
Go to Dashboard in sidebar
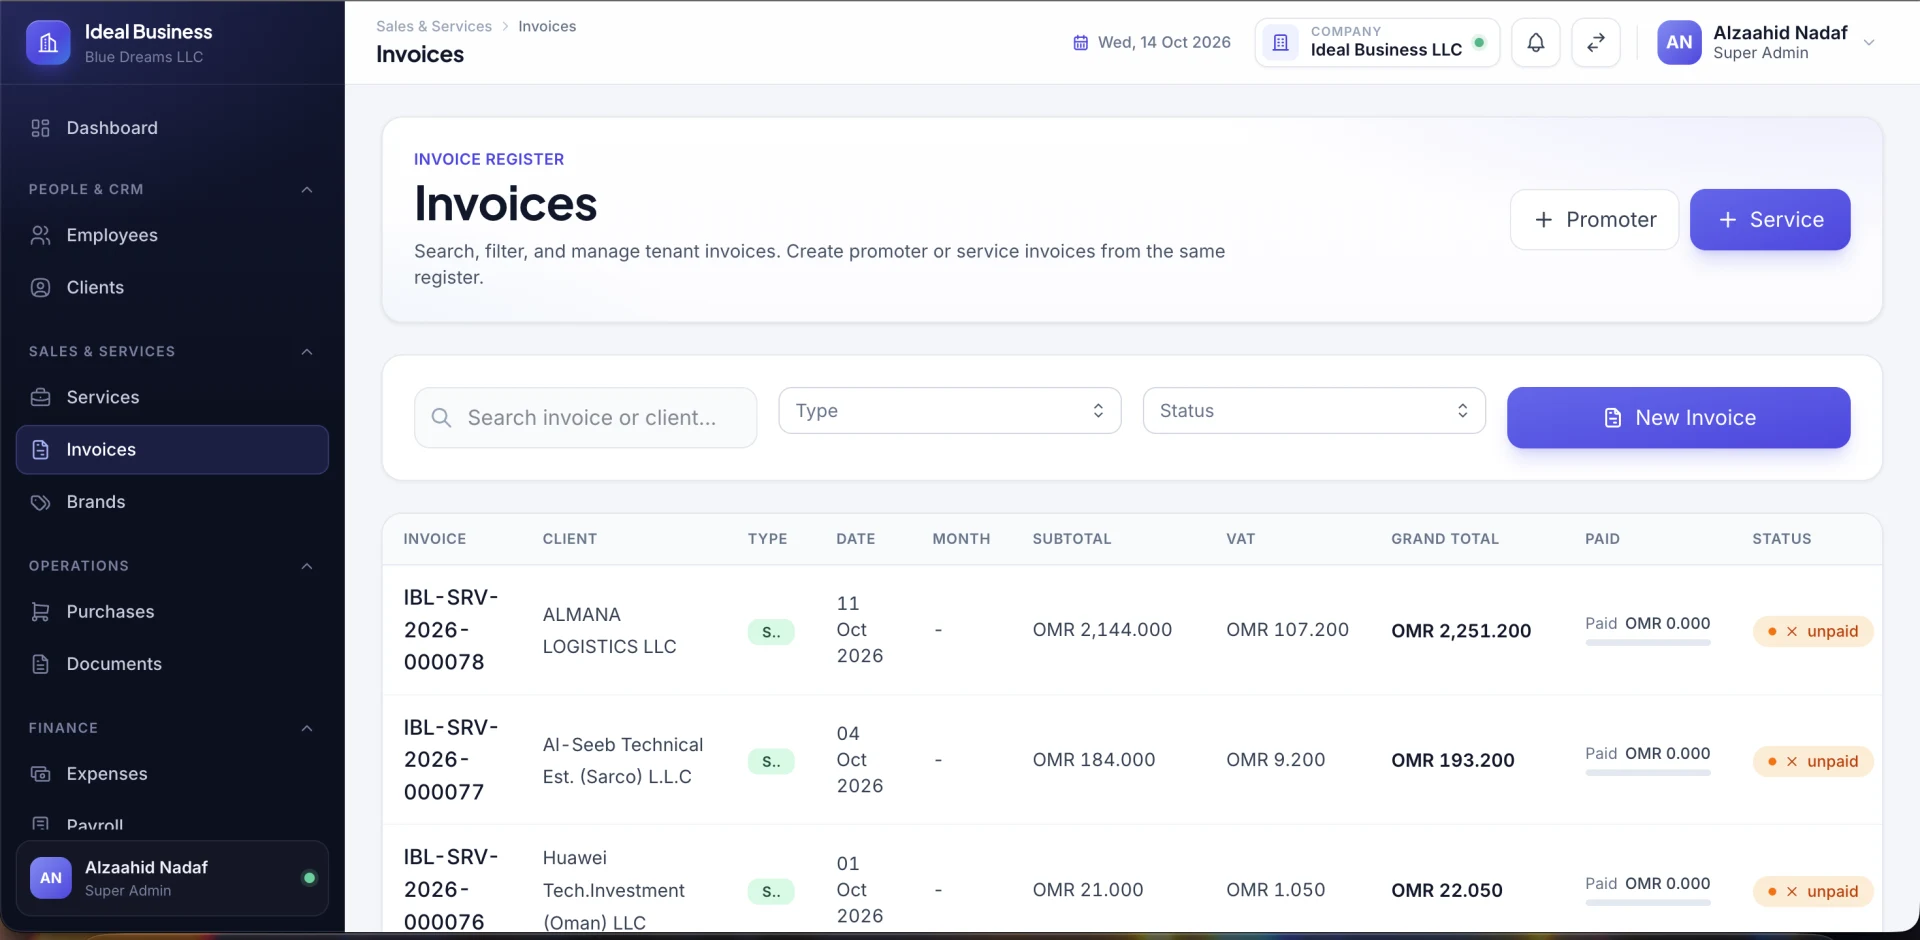(172, 128)
